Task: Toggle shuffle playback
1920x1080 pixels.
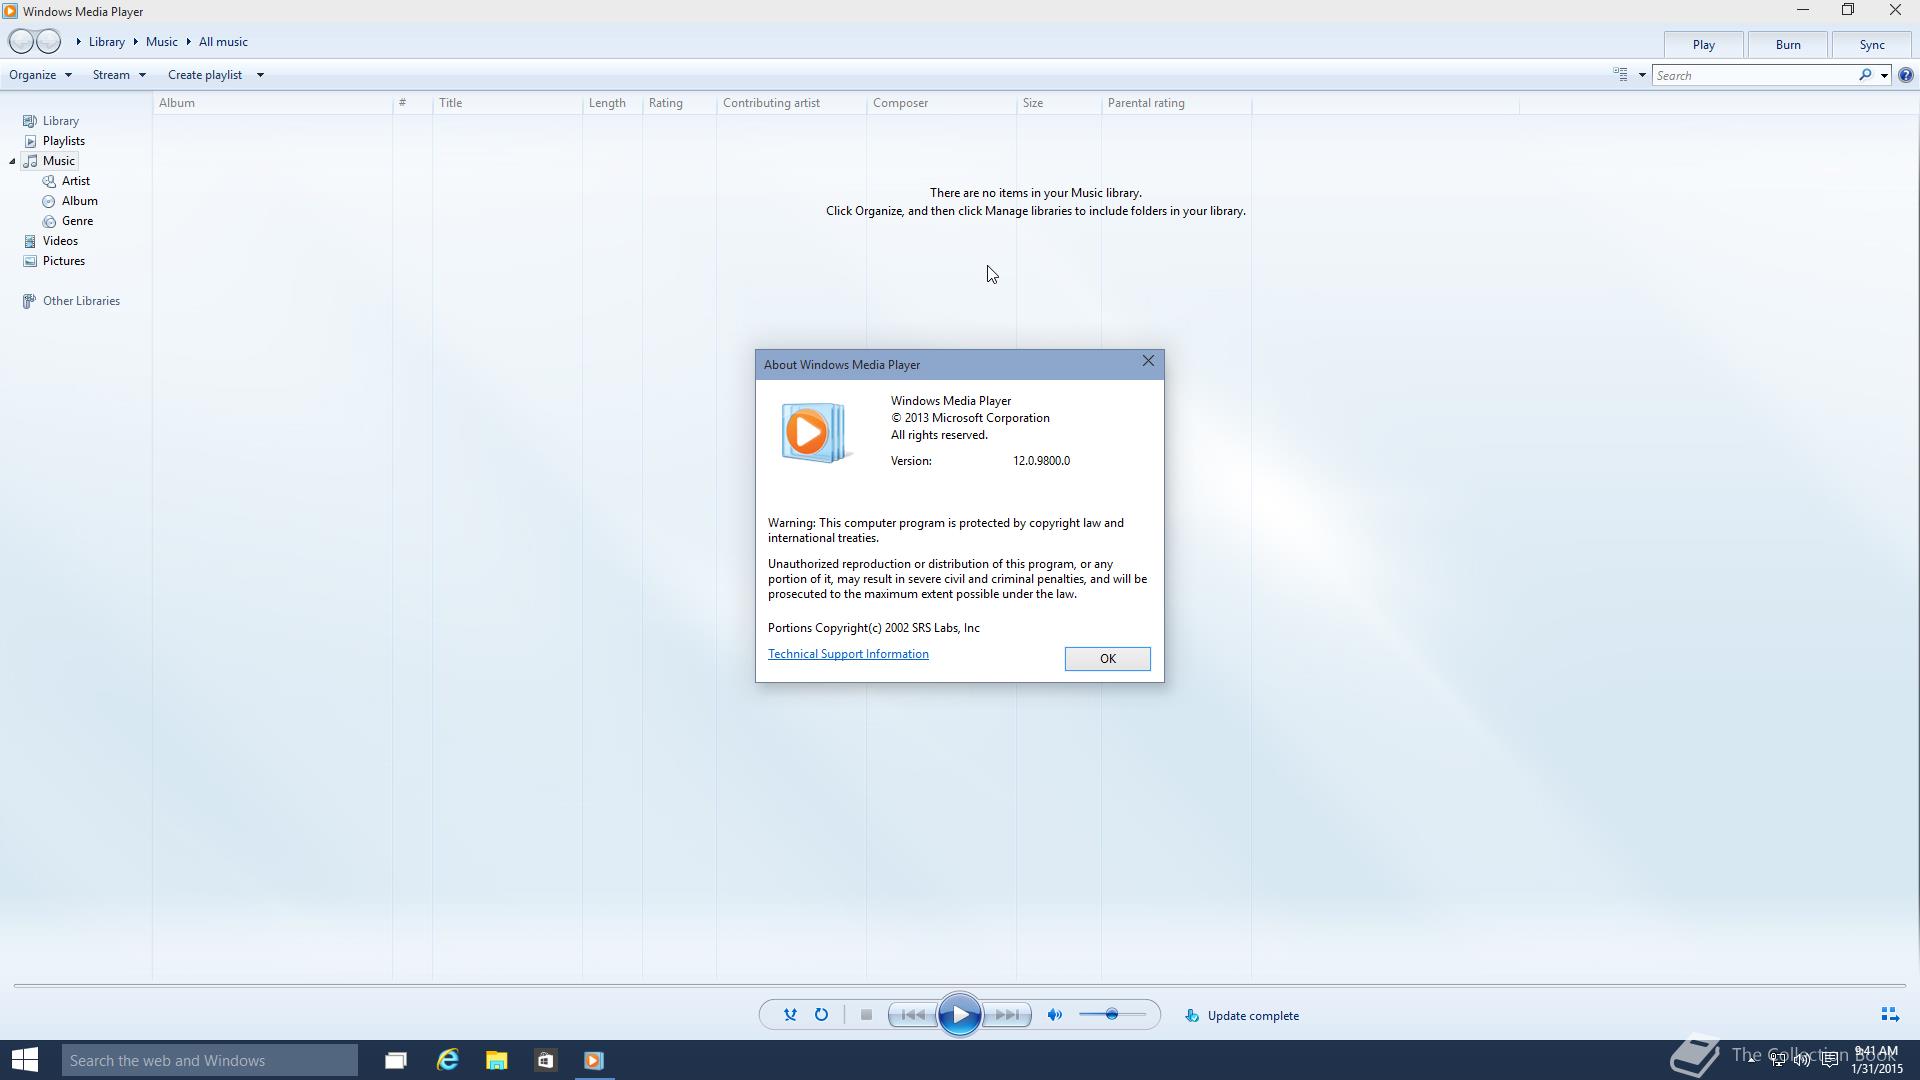Action: point(790,1015)
